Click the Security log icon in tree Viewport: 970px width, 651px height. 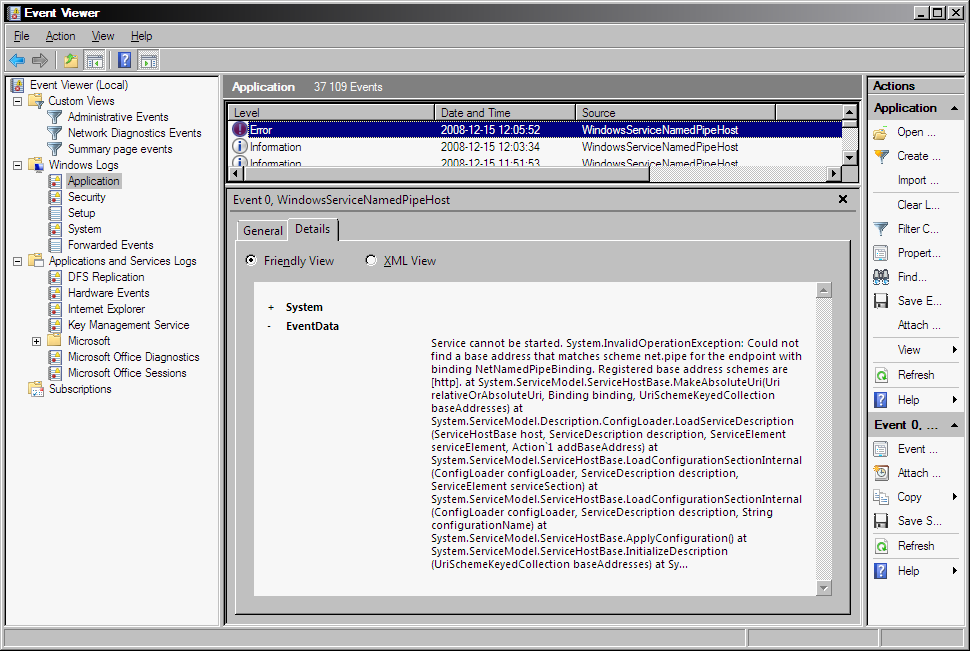click(55, 197)
